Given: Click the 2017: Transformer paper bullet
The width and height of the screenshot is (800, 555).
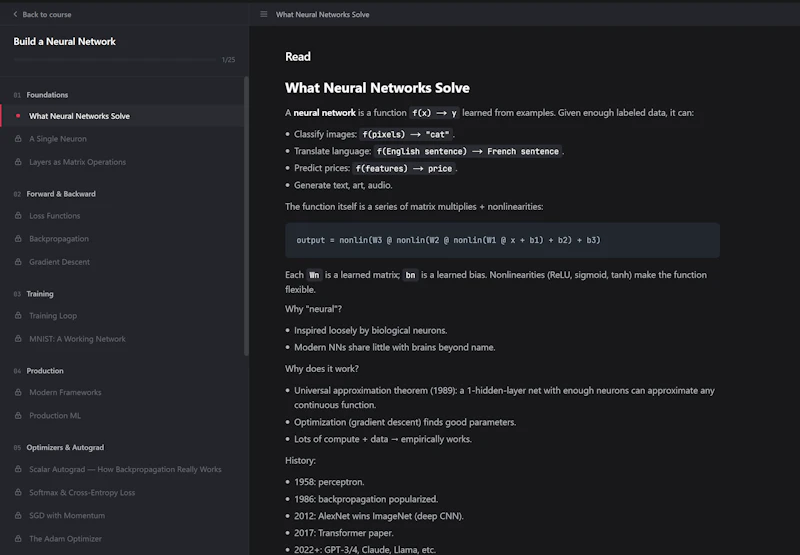Looking at the screenshot, I should tap(344, 533).
